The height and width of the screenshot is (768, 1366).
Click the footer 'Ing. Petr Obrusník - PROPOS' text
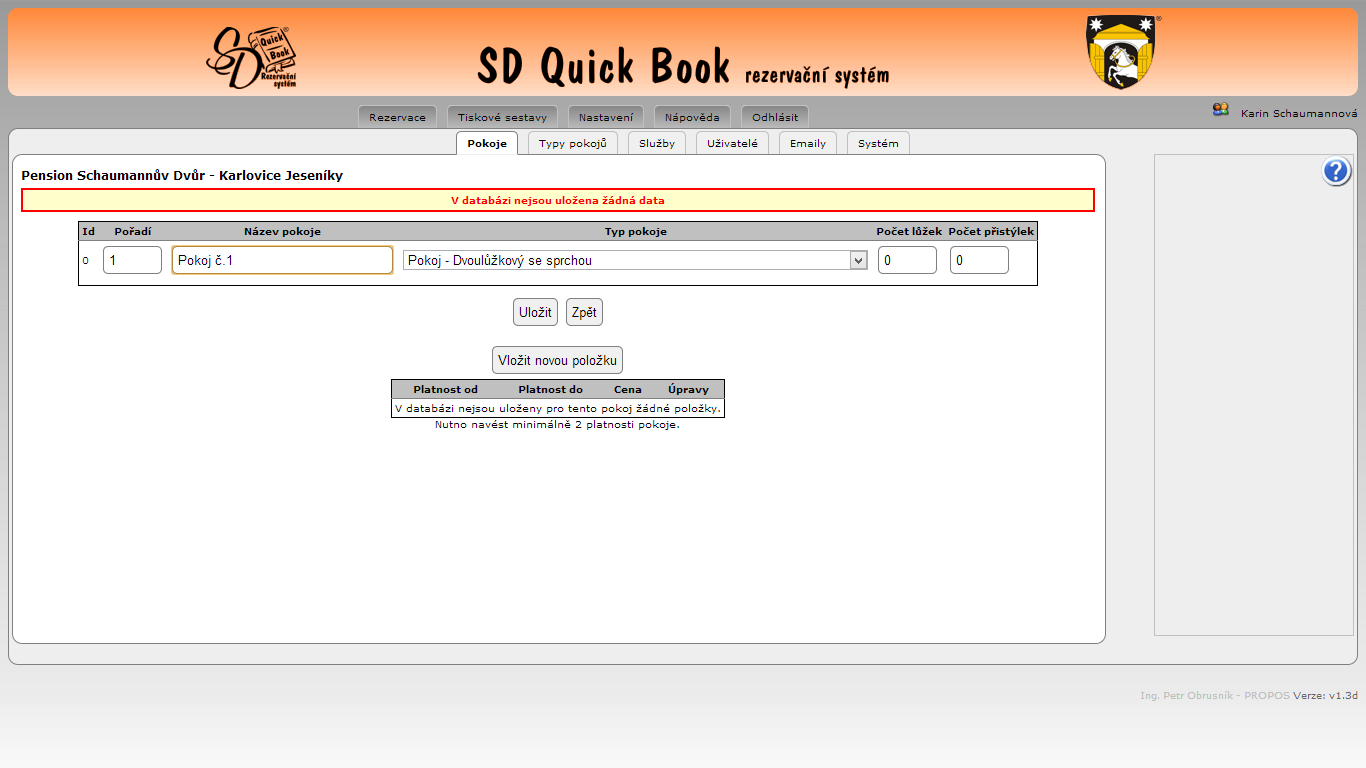click(1215, 694)
